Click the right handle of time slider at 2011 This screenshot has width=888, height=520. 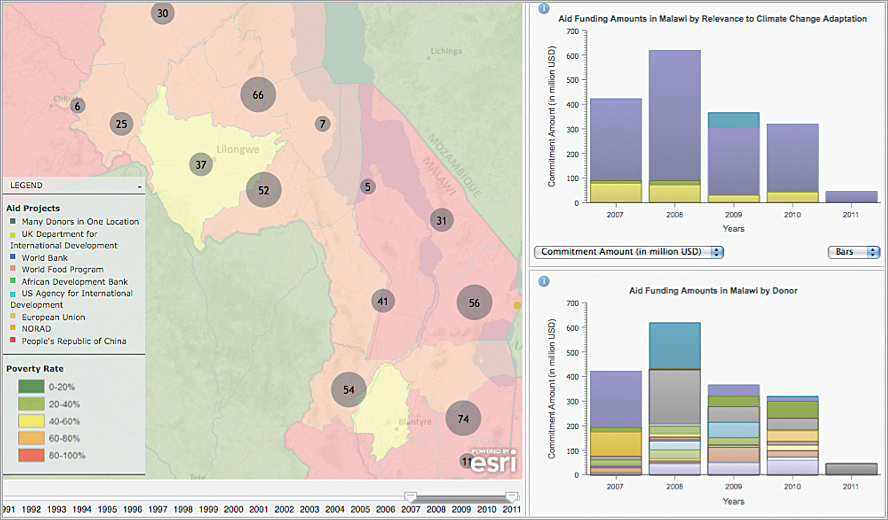point(512,496)
